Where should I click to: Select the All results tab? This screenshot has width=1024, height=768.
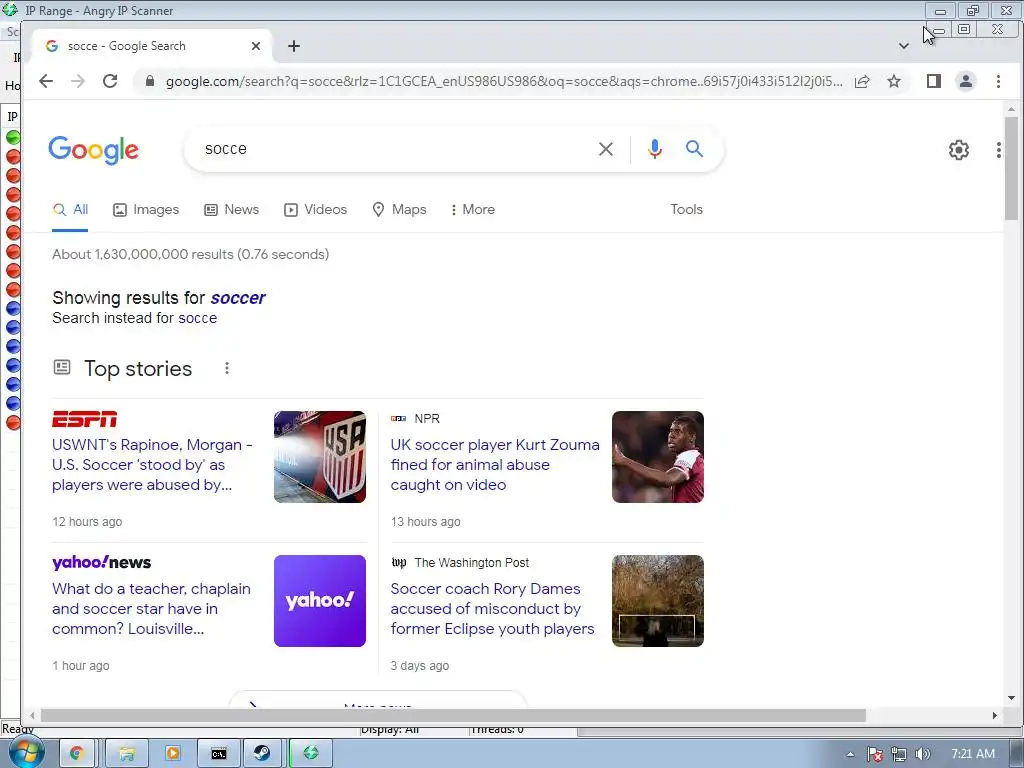tap(70, 210)
